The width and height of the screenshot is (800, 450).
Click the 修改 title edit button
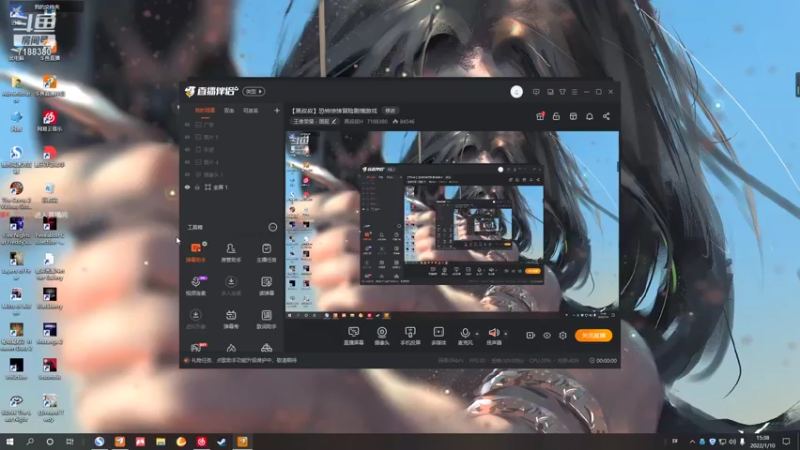click(390, 111)
